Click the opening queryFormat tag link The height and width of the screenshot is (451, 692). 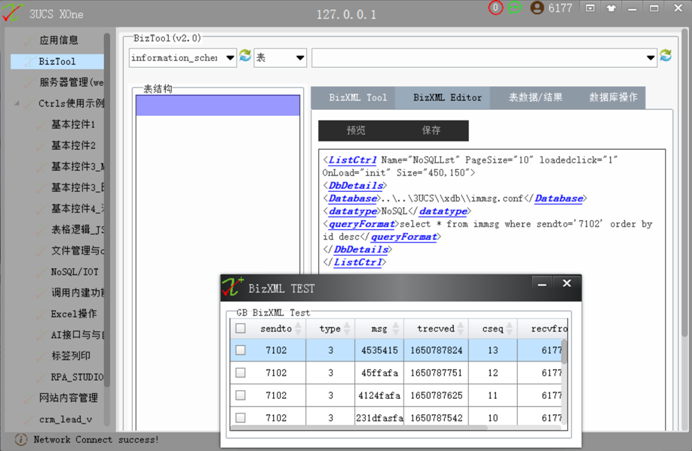pyautogui.click(x=361, y=224)
